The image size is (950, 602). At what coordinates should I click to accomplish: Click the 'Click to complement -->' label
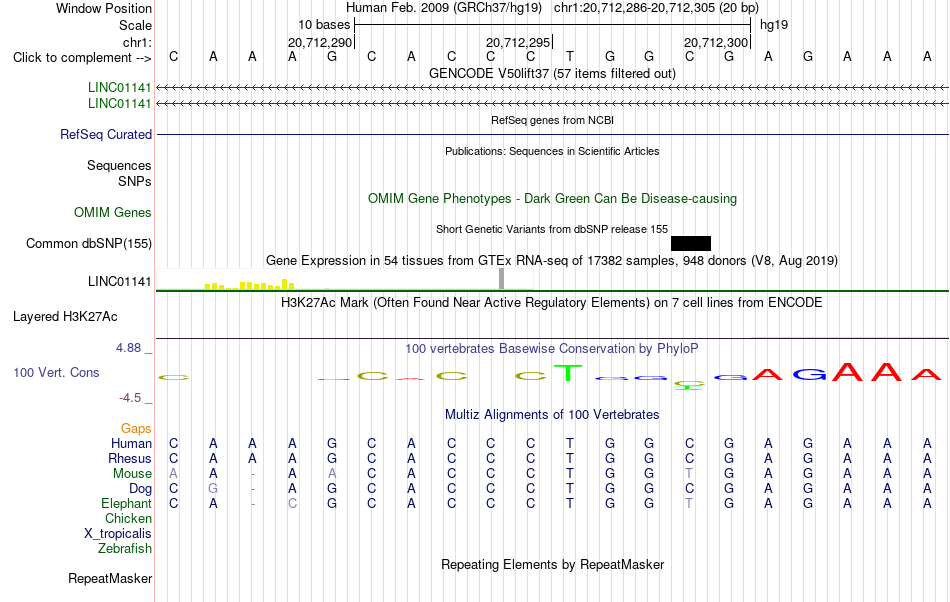tap(82, 58)
